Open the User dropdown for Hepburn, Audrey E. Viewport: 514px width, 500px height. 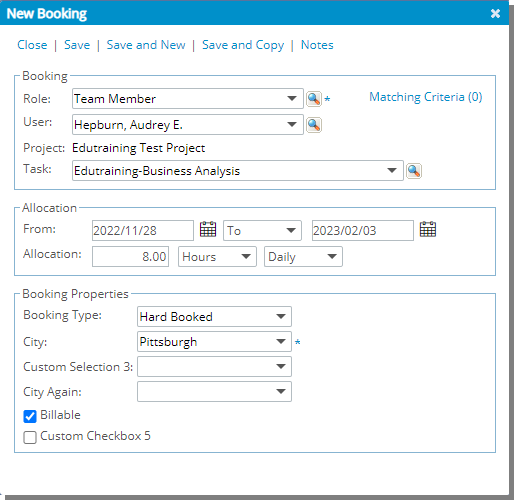point(188,125)
